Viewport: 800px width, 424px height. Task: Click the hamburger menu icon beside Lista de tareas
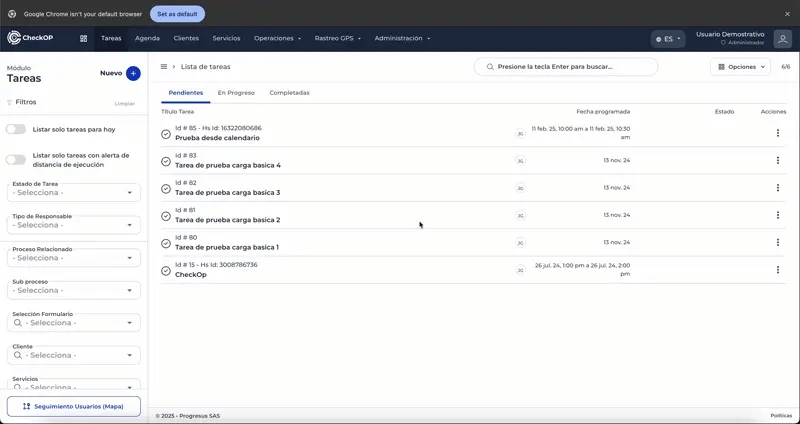(x=164, y=67)
